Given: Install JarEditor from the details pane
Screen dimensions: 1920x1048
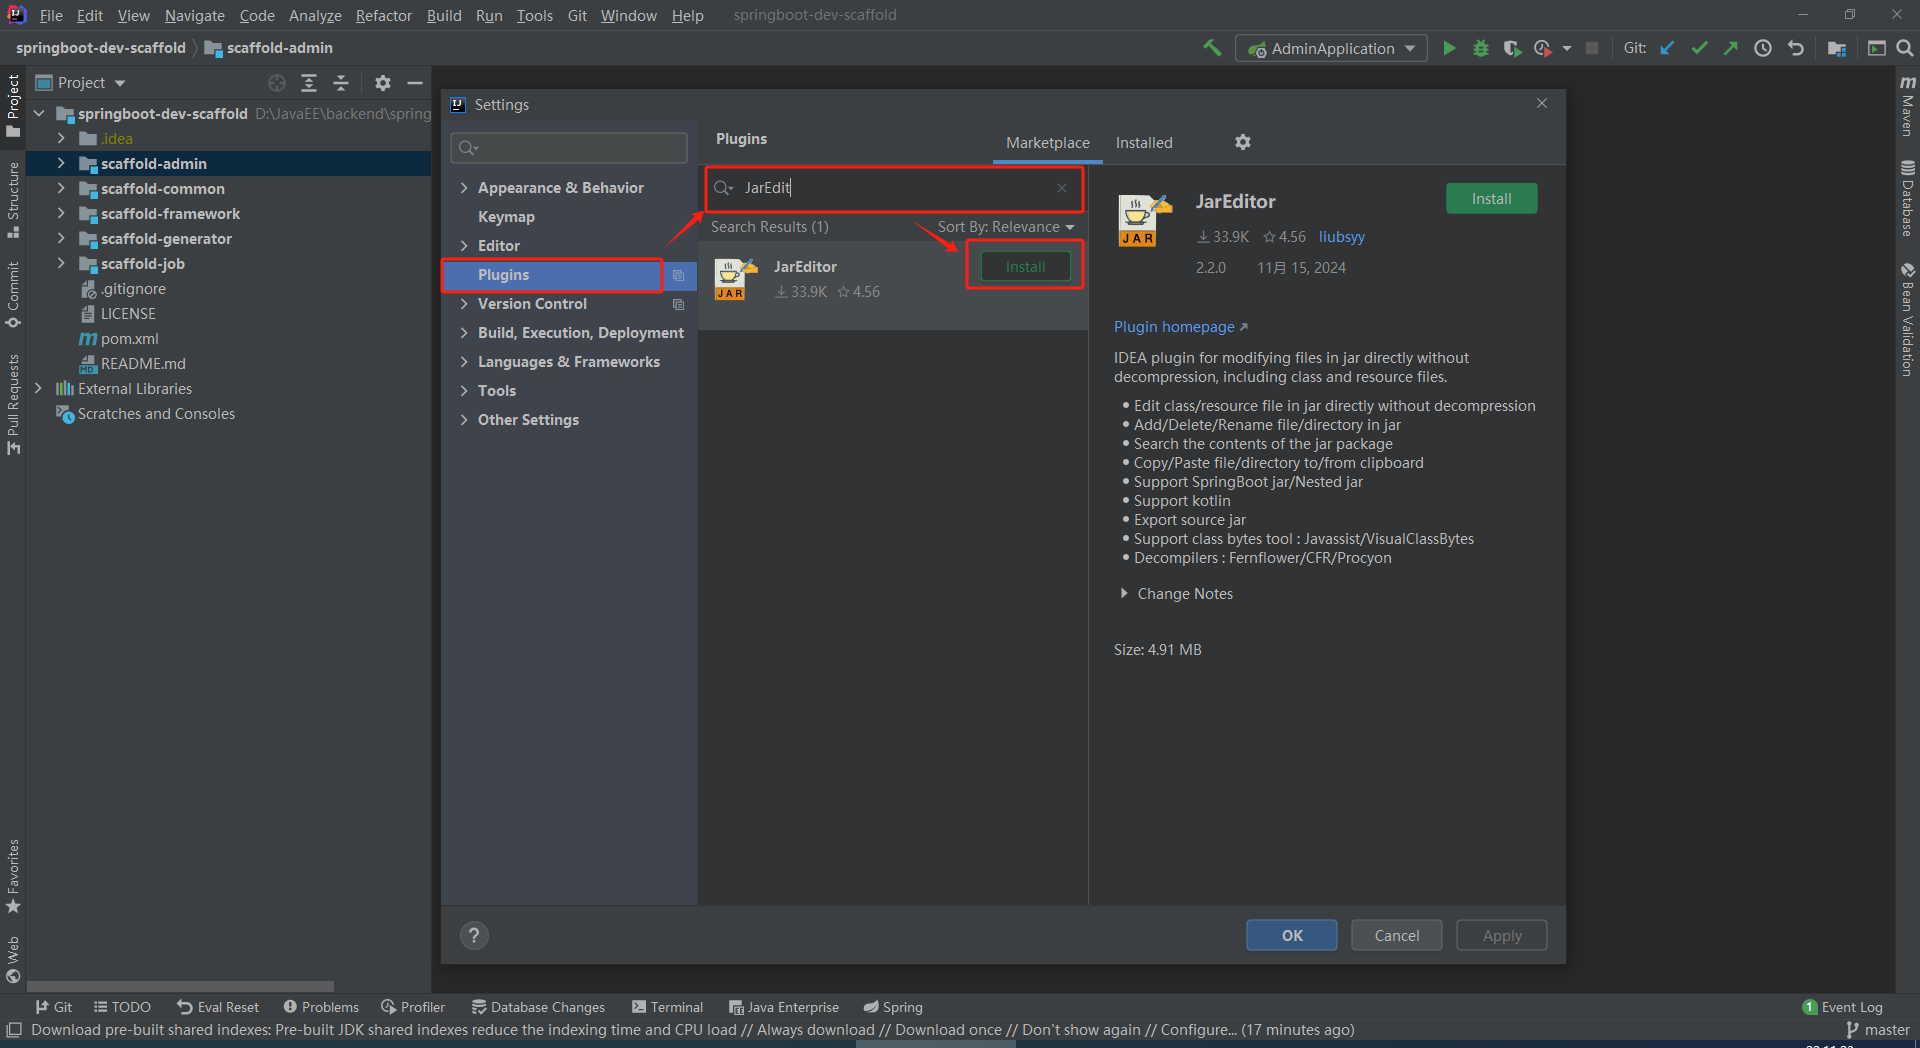Looking at the screenshot, I should pos(1491,199).
